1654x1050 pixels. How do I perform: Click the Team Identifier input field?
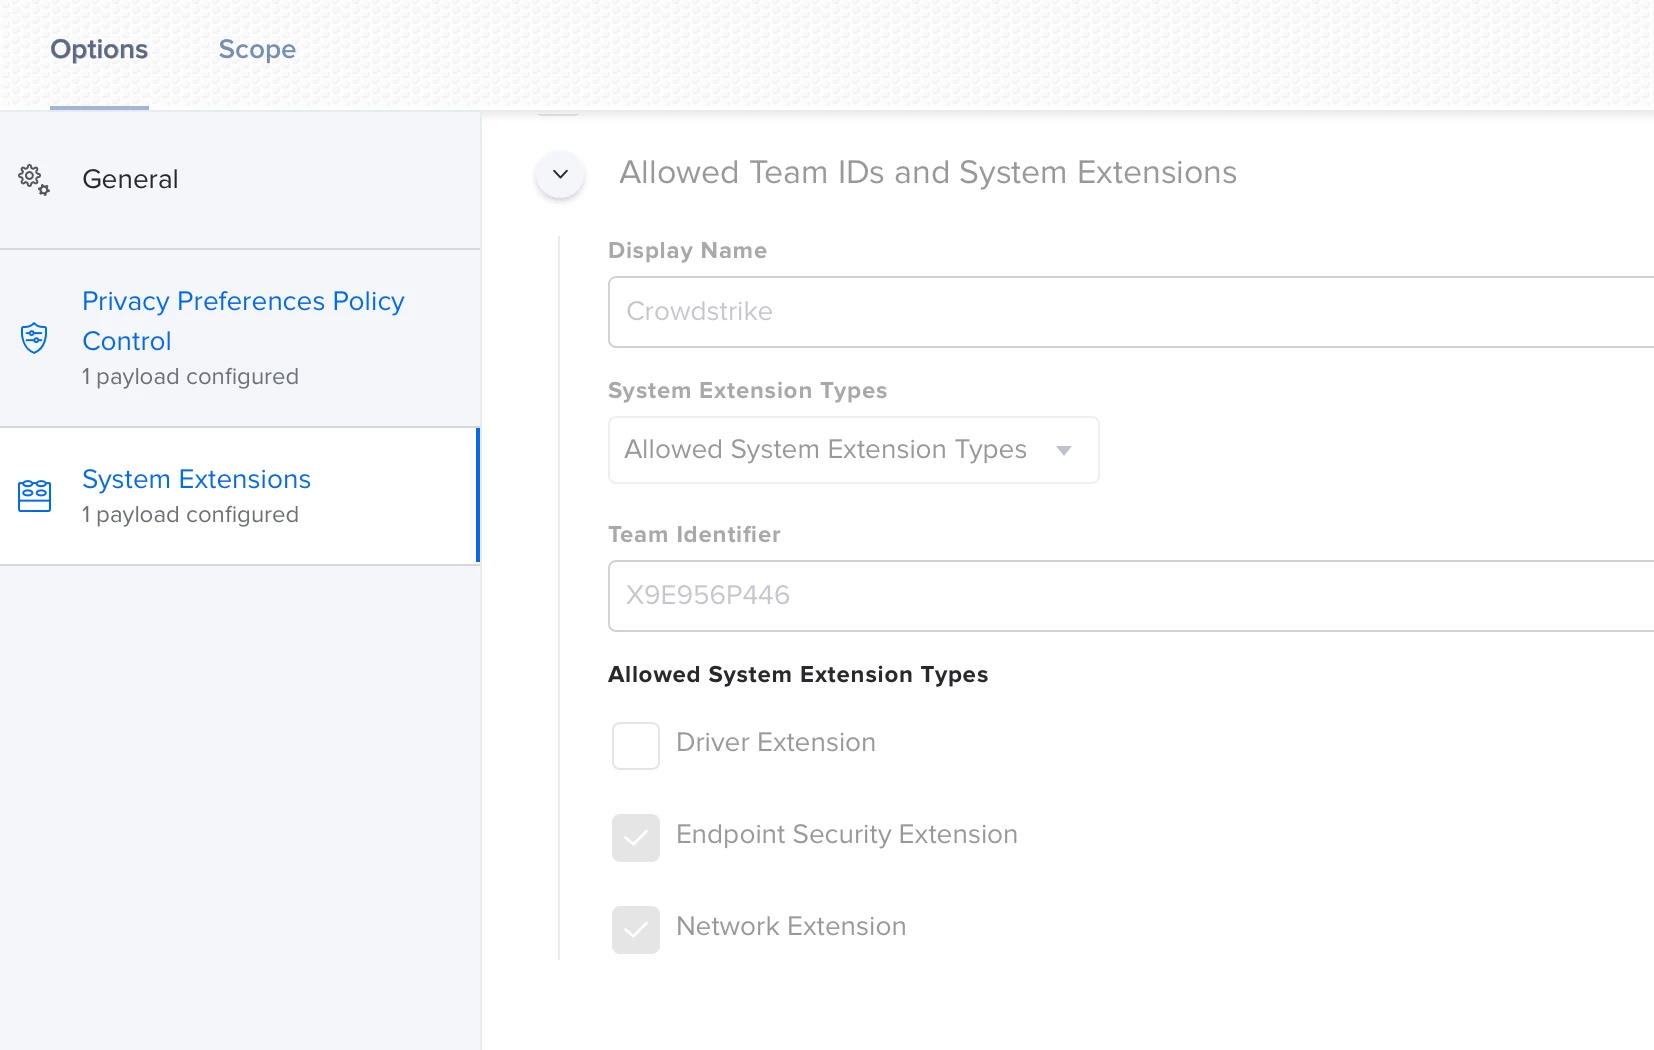[1130, 596]
